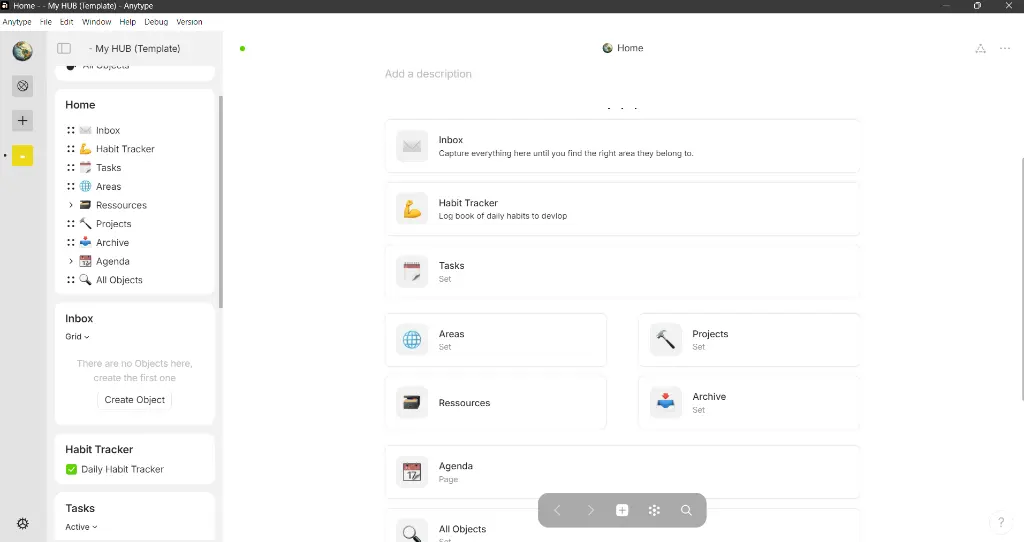1024x542 pixels.
Task: Open settings gear in the left rail
Action: pos(23,524)
